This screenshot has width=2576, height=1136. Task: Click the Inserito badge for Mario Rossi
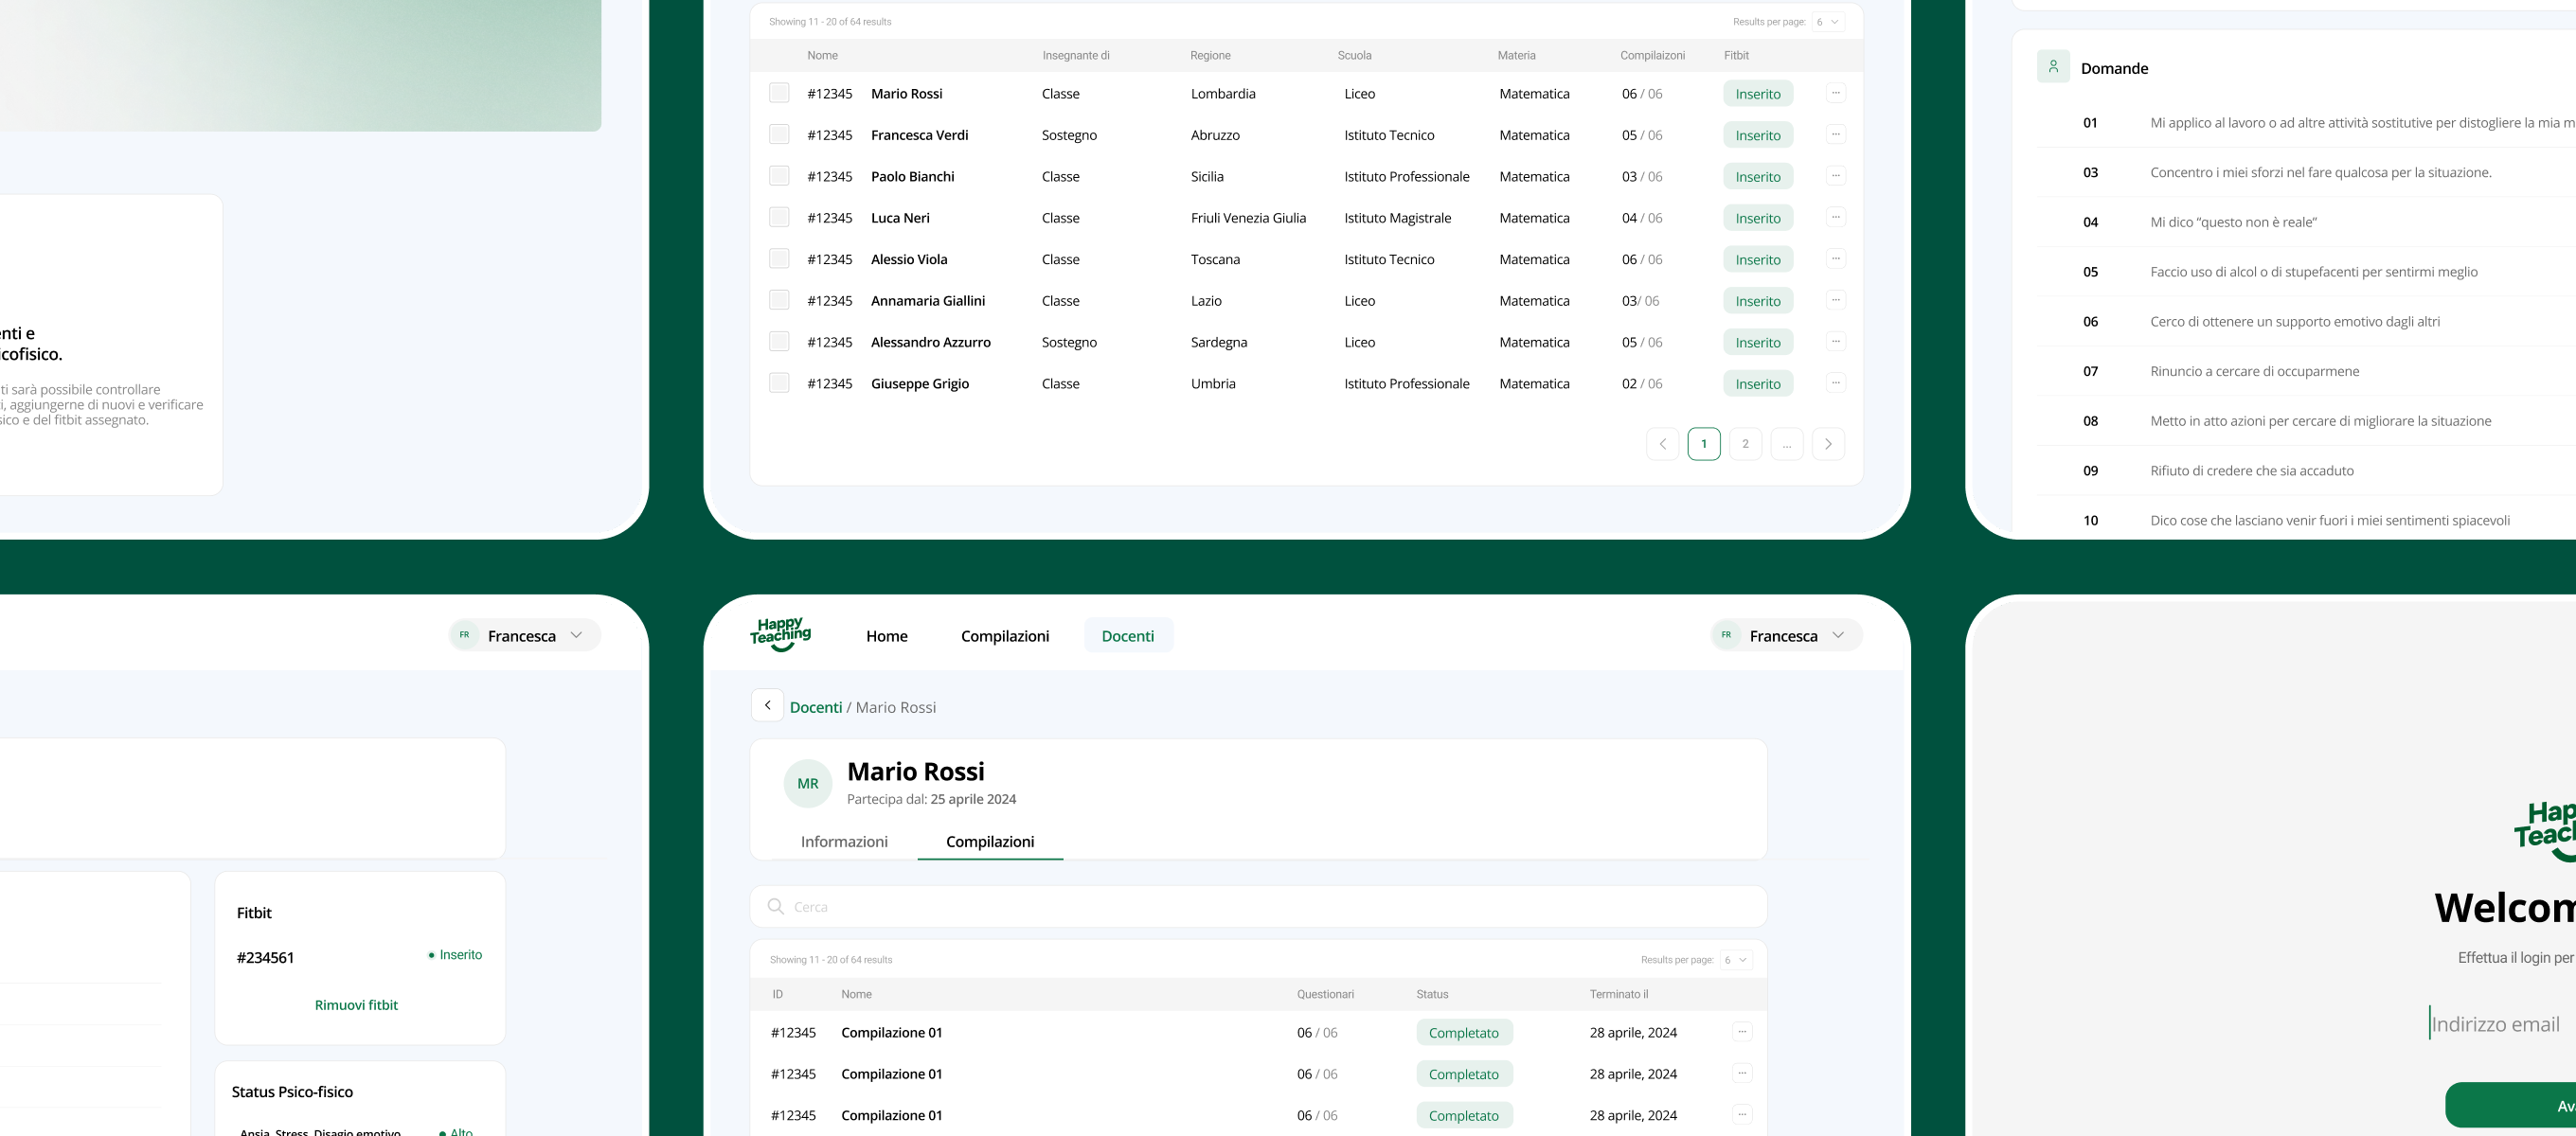1758,93
